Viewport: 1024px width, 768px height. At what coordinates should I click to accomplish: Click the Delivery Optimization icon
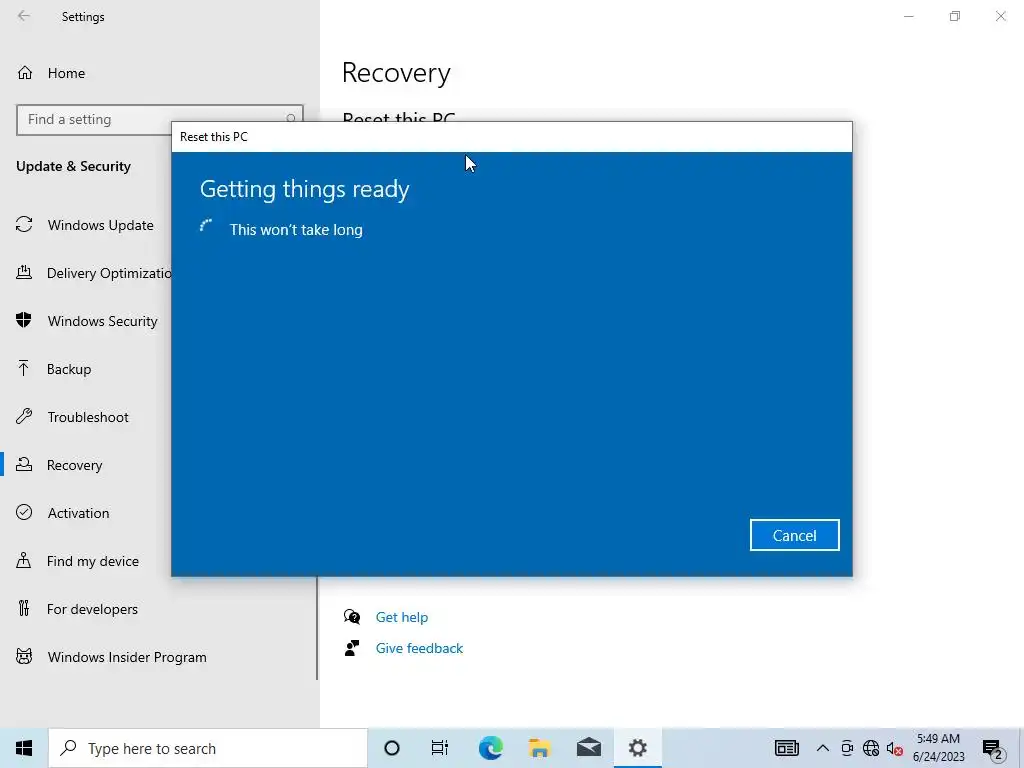[x=24, y=272]
